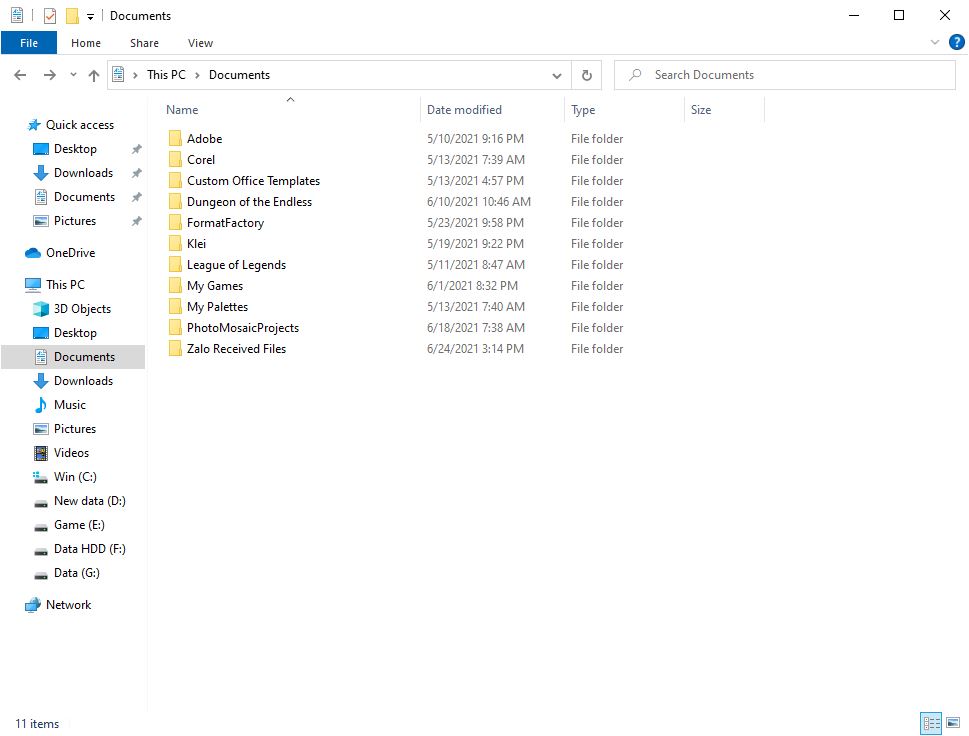Viewport: 969px width, 736px height.
Task: Click This PC in the address breadcrumb
Action: [166, 75]
